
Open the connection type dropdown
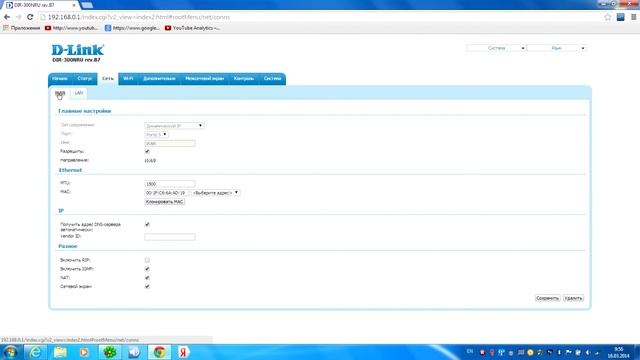[174, 126]
